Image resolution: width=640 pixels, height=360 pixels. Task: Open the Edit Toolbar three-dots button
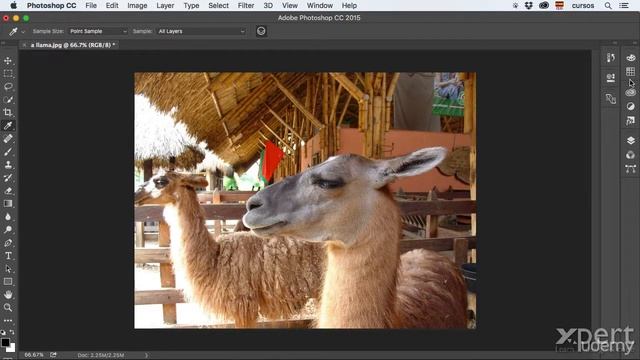(8, 321)
